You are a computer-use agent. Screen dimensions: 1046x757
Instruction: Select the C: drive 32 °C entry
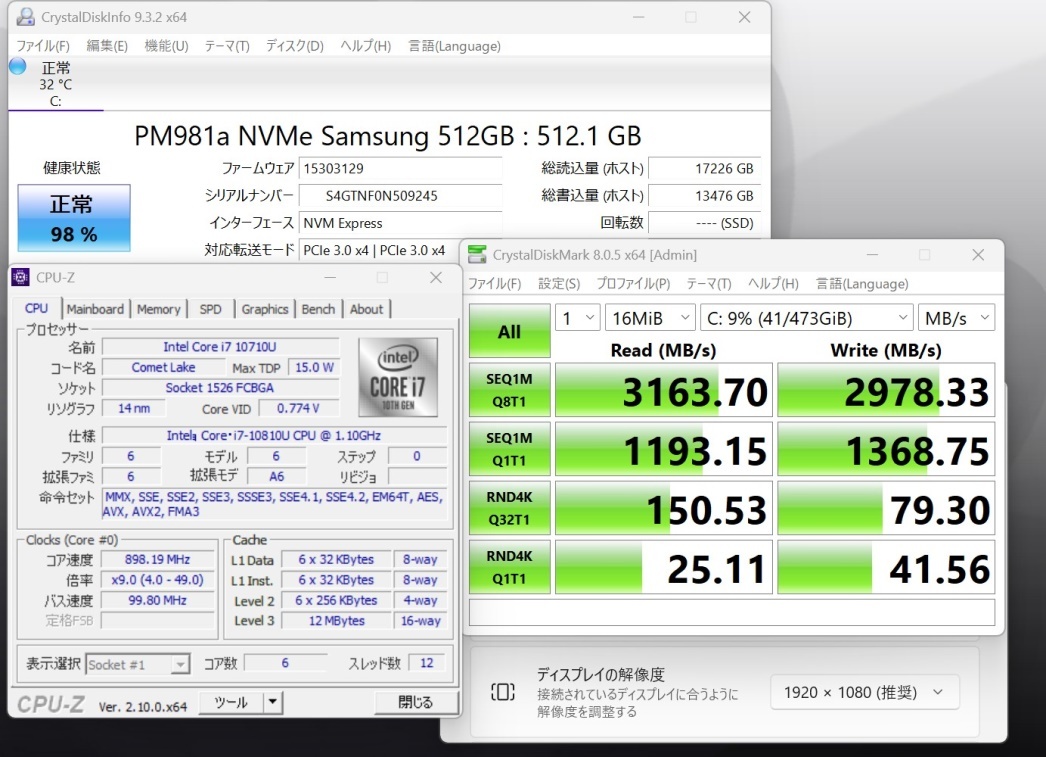coord(55,83)
